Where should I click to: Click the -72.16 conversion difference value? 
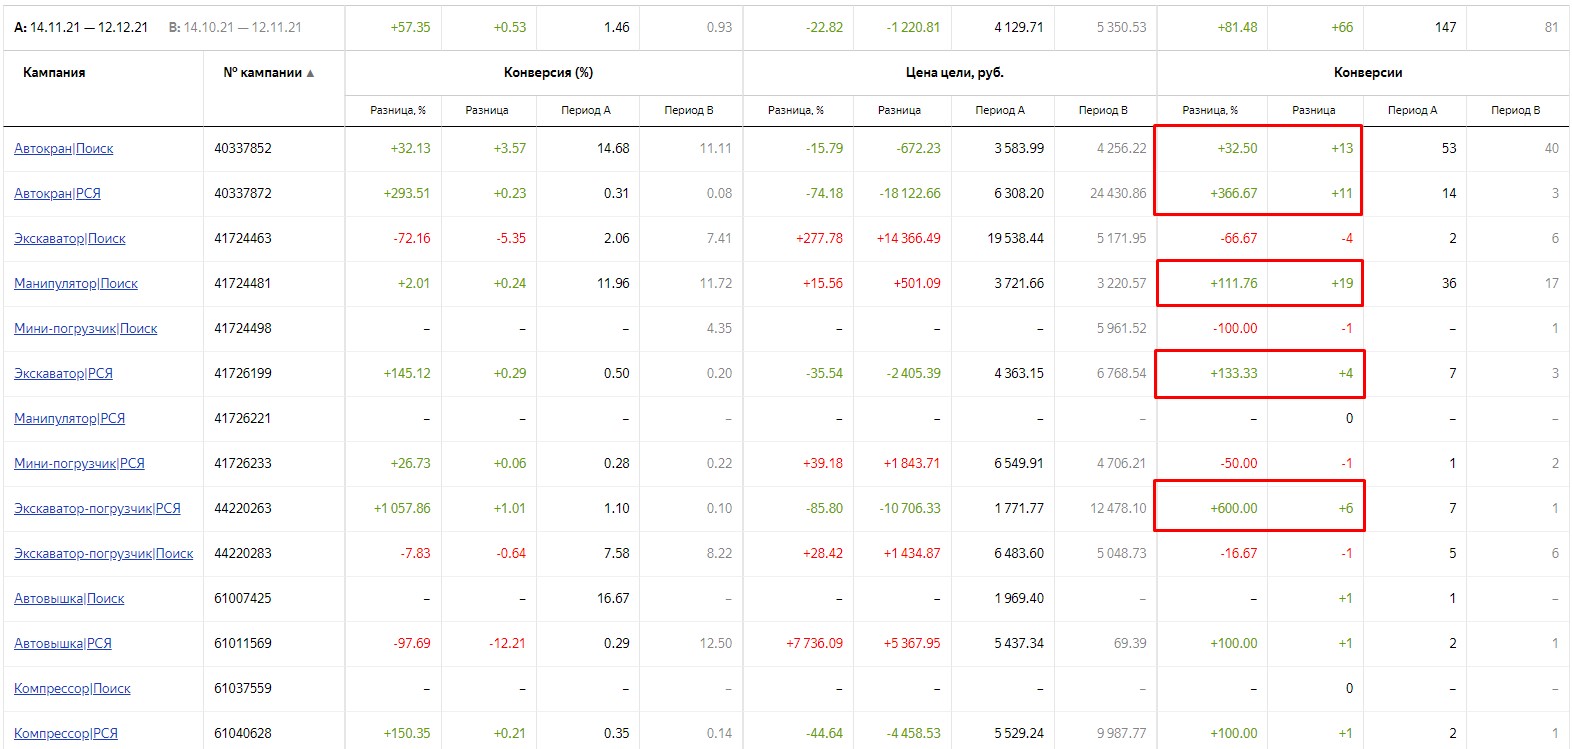tap(412, 238)
